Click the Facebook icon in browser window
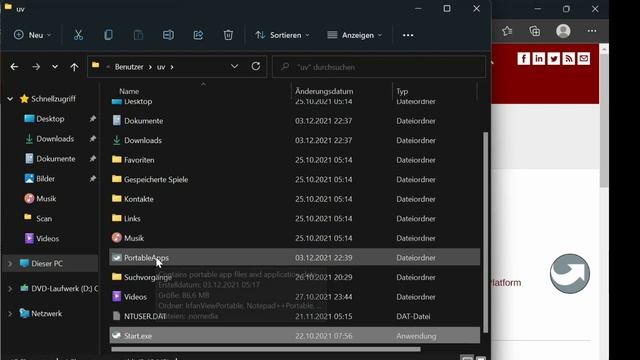 tap(524, 58)
